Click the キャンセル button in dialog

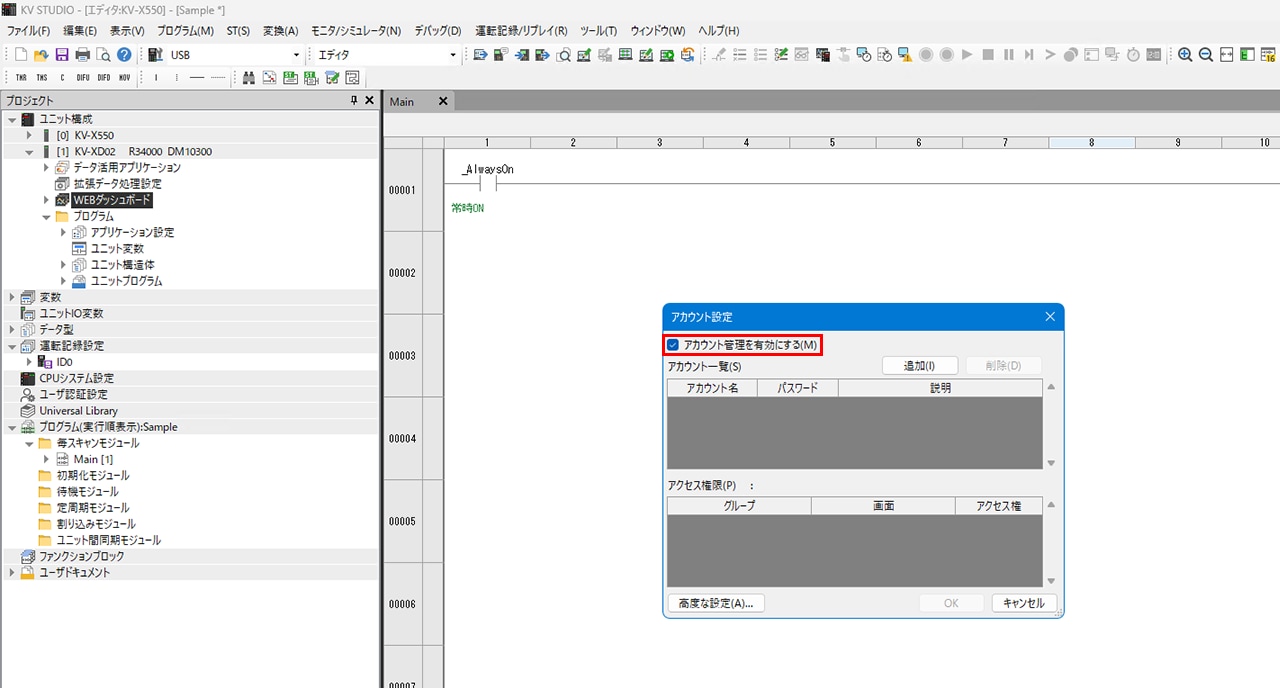[1023, 603]
